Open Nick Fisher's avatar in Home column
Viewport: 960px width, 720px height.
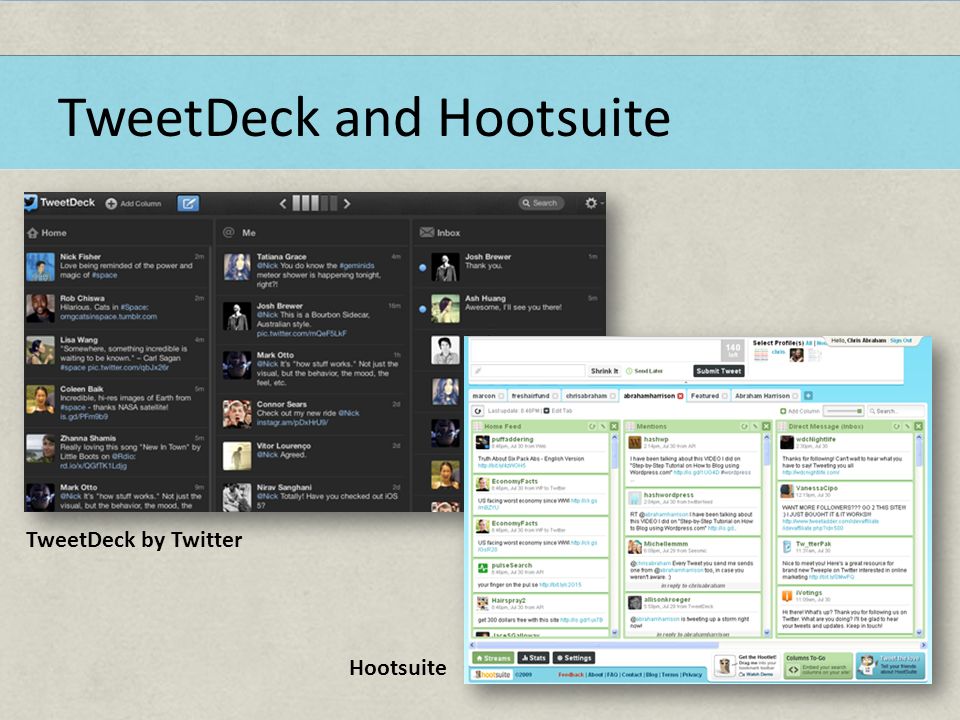pos(40,267)
